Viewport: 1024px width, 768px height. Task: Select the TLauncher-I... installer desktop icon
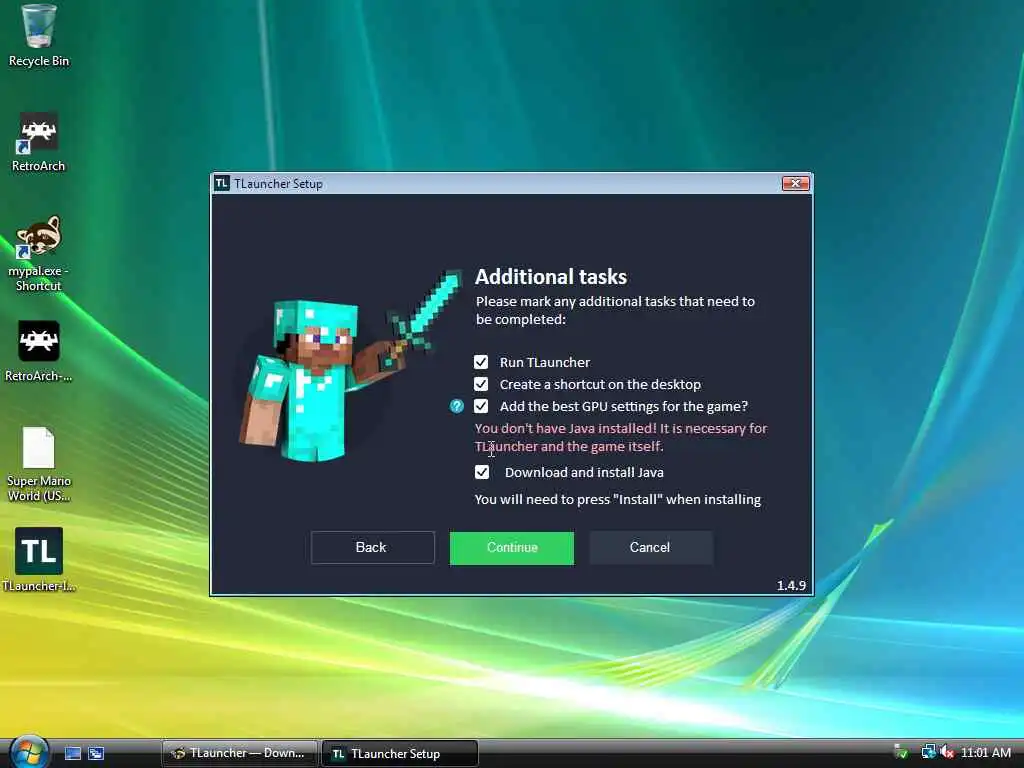tap(39, 560)
